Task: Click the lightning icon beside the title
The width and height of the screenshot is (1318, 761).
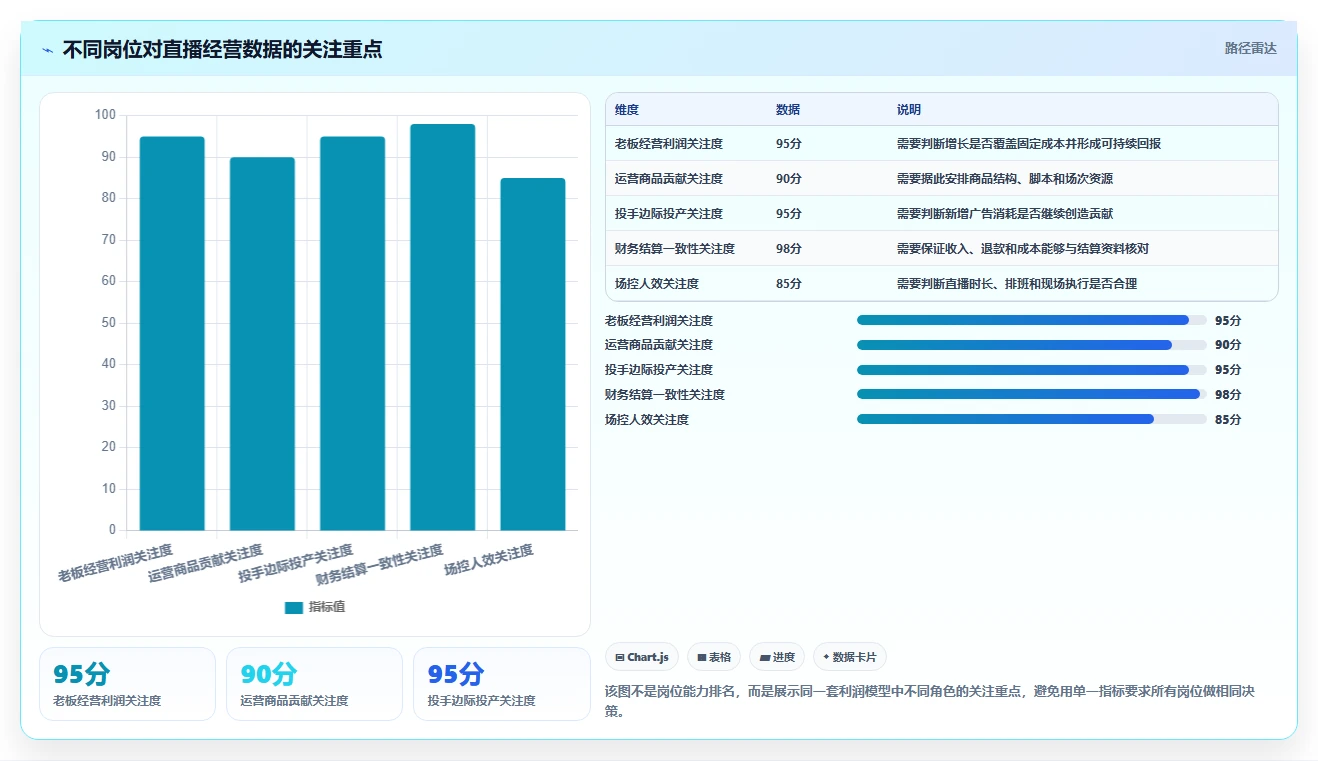Action: tap(48, 50)
